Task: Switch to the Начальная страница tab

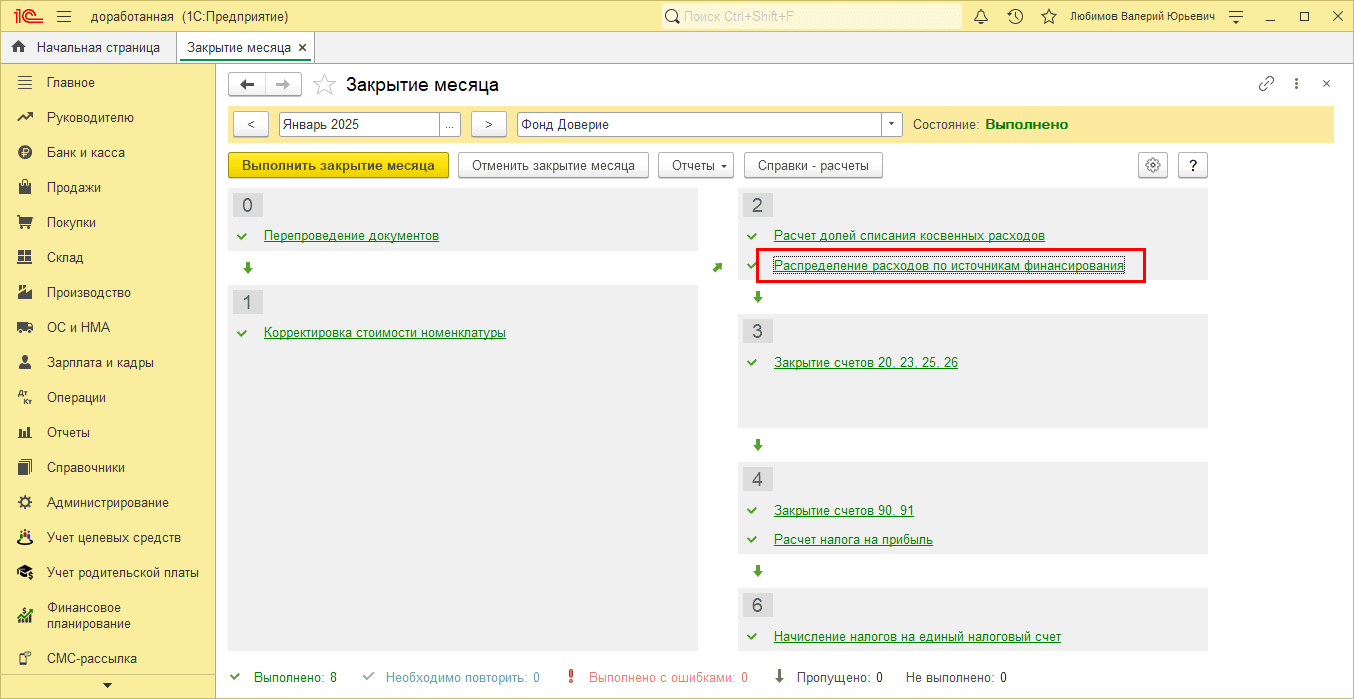Action: [x=88, y=47]
